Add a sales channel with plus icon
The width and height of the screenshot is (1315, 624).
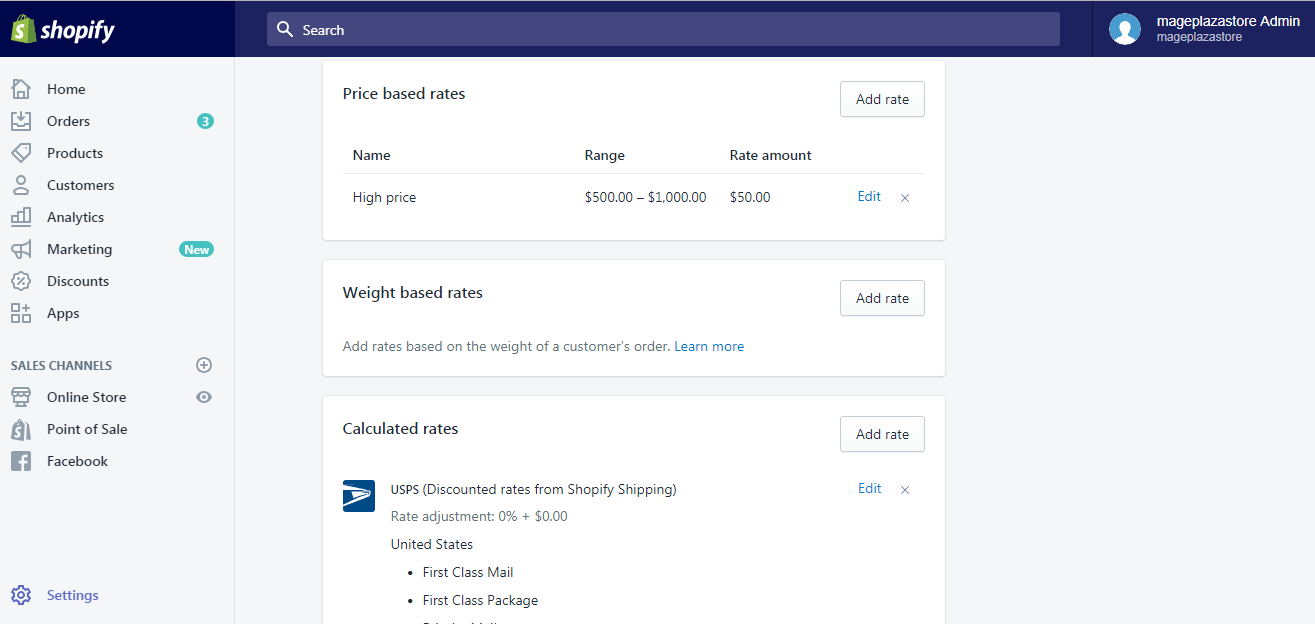204,365
